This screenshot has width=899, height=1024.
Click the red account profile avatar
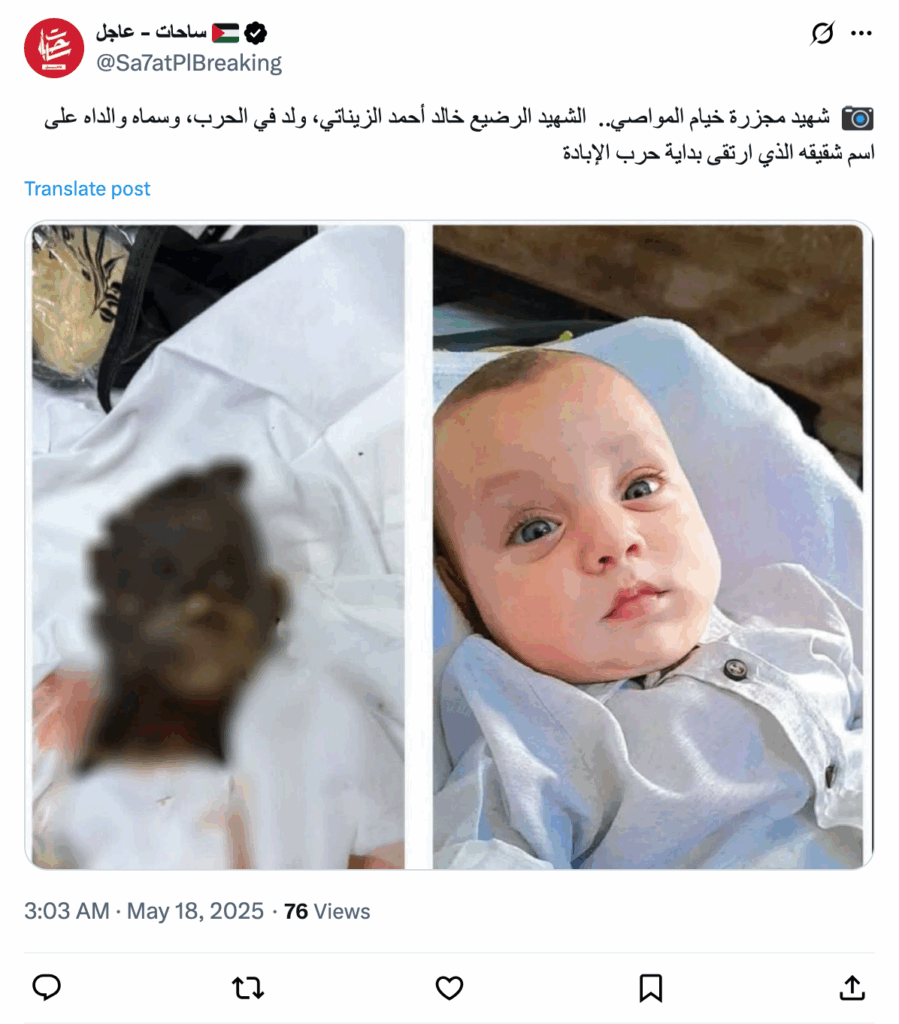(x=54, y=48)
